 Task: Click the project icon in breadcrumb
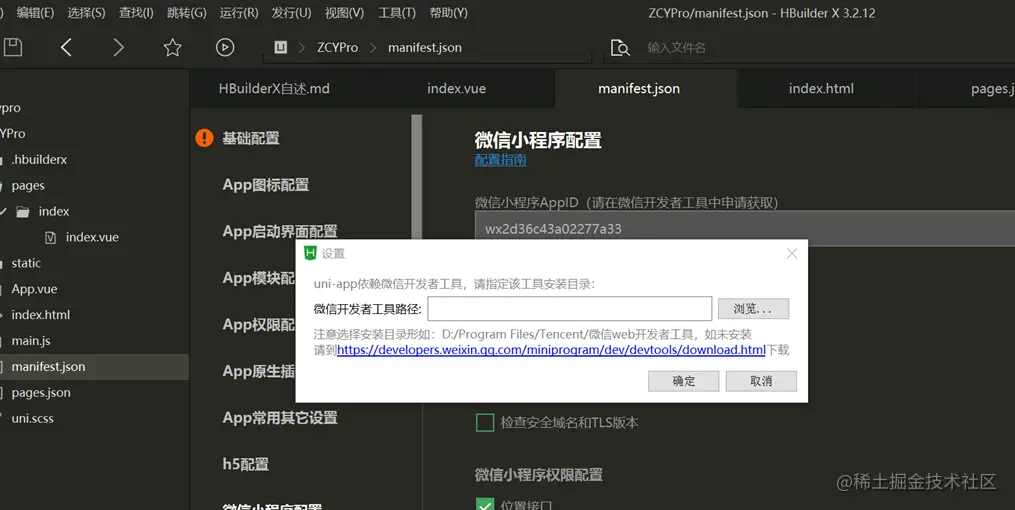pos(280,47)
